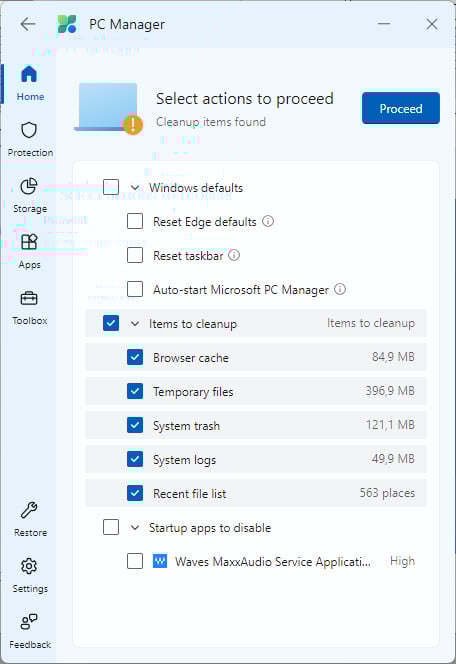Screen dimensions: 456x664
Task: Click the Cleanup items found subtitle
Action: click(x=211, y=122)
